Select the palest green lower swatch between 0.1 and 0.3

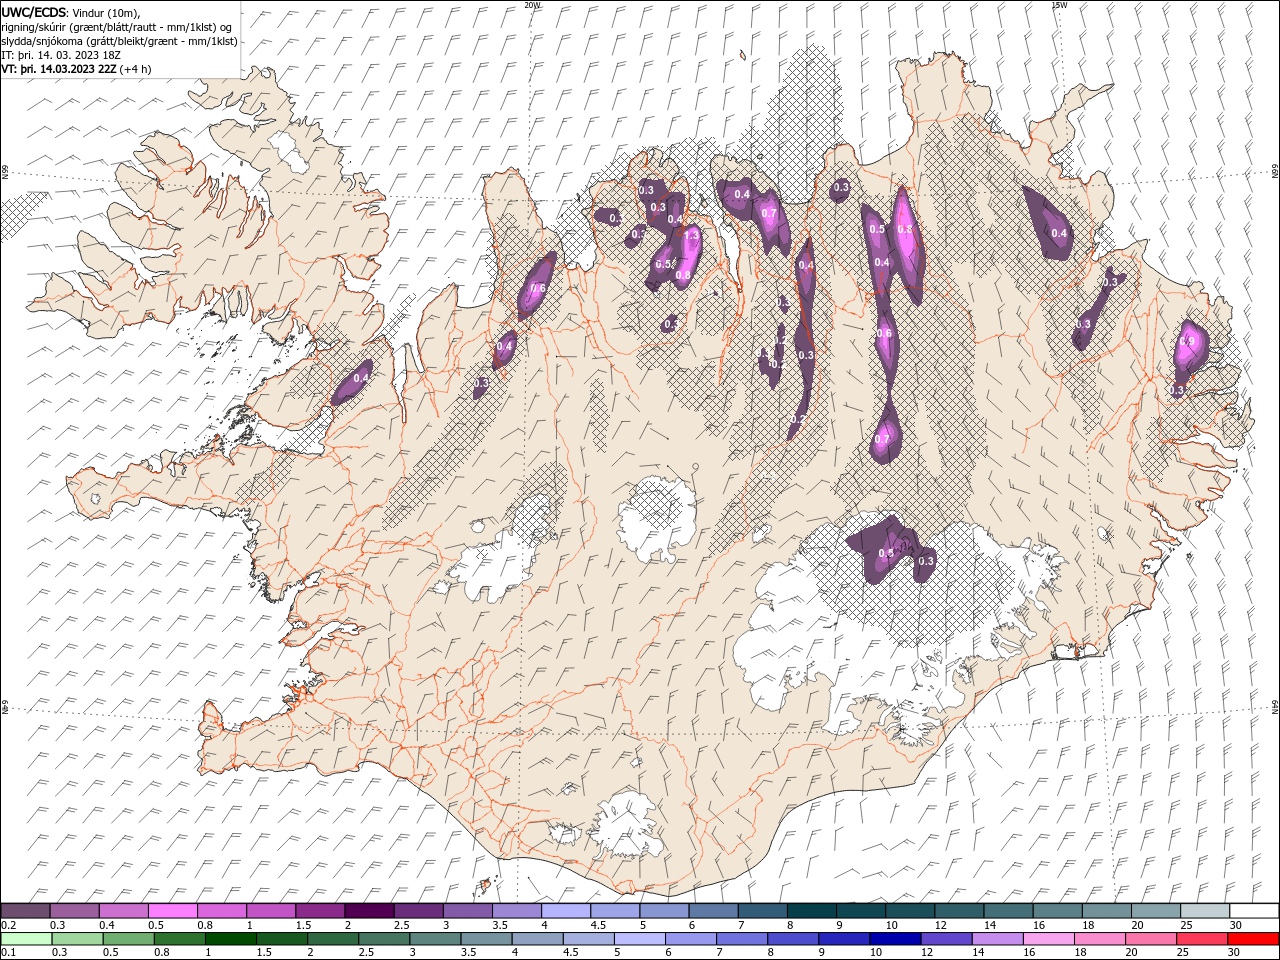click(26, 939)
